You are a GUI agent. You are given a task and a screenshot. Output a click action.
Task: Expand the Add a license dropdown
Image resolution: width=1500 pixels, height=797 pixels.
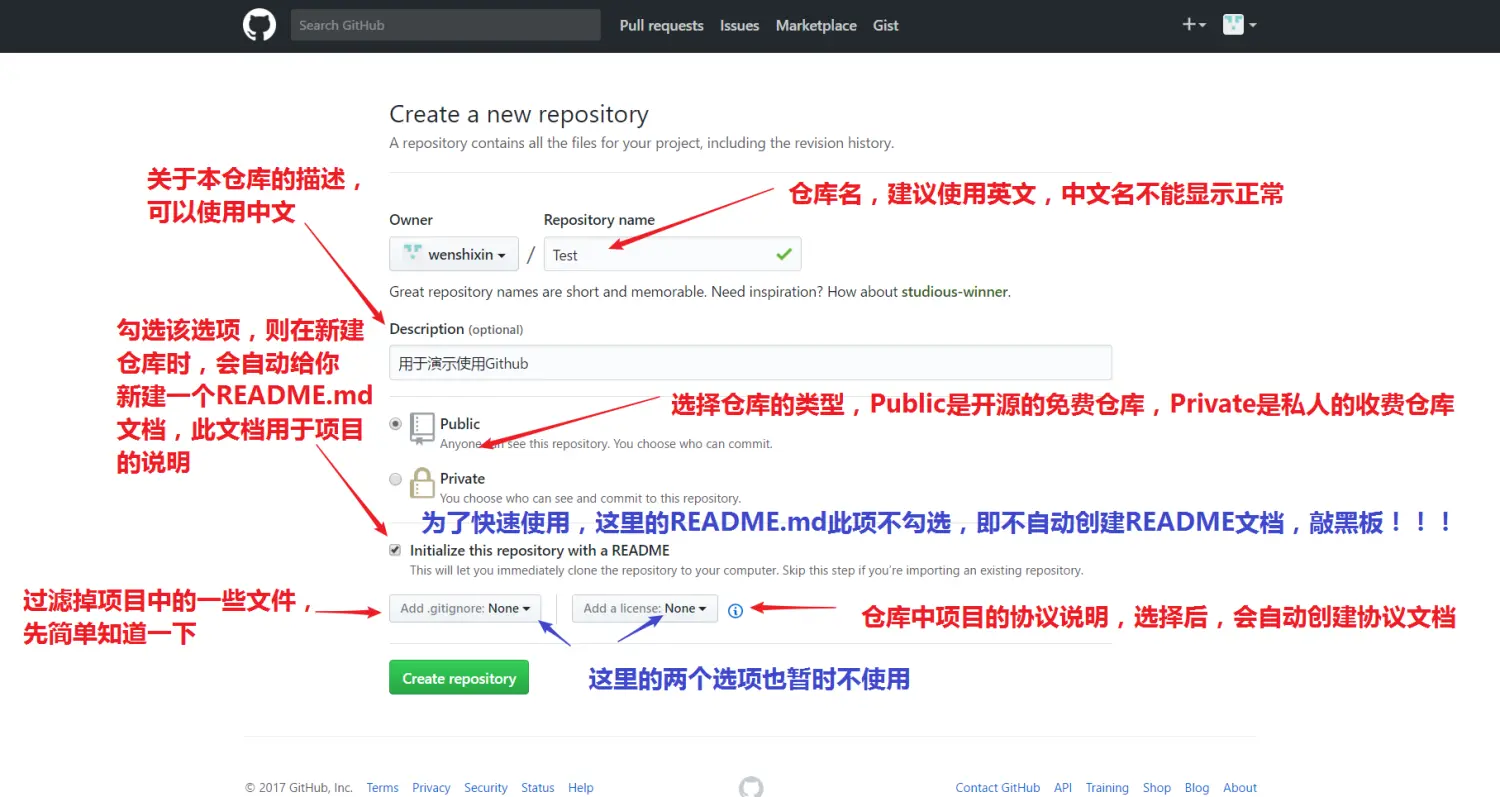point(645,608)
